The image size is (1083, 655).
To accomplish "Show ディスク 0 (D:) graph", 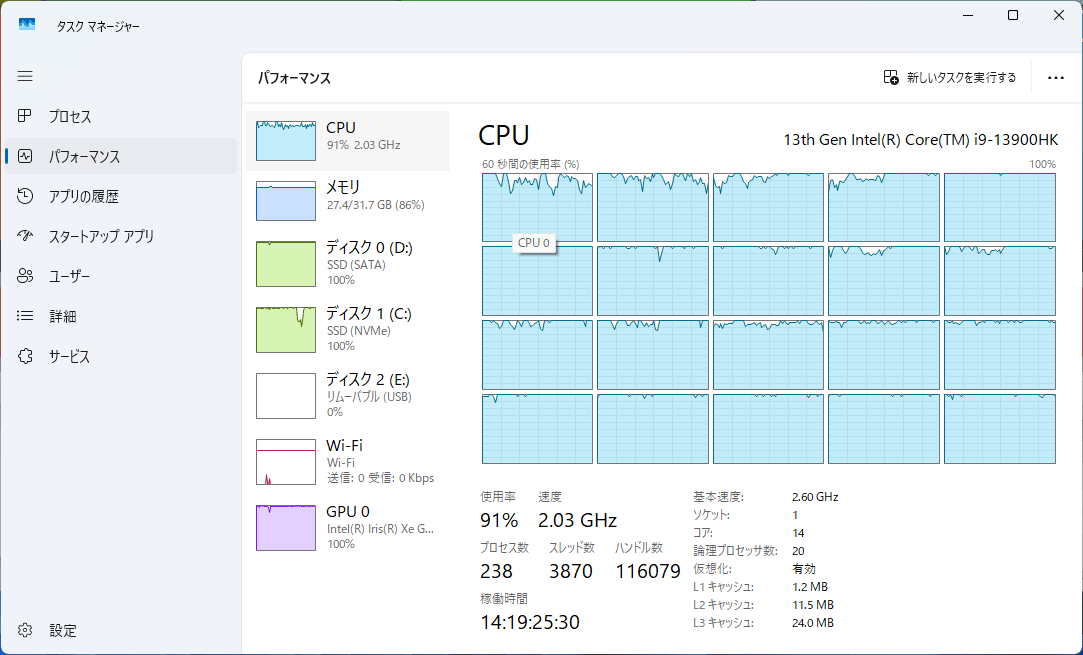I will (x=347, y=264).
